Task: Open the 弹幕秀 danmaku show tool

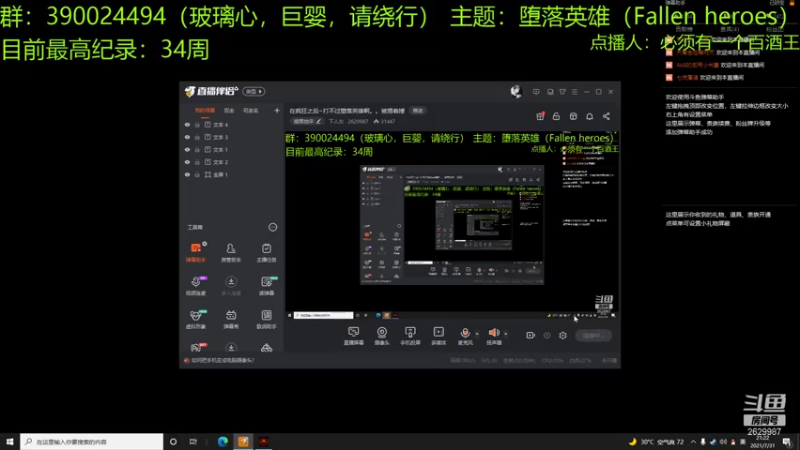Action: [231, 319]
